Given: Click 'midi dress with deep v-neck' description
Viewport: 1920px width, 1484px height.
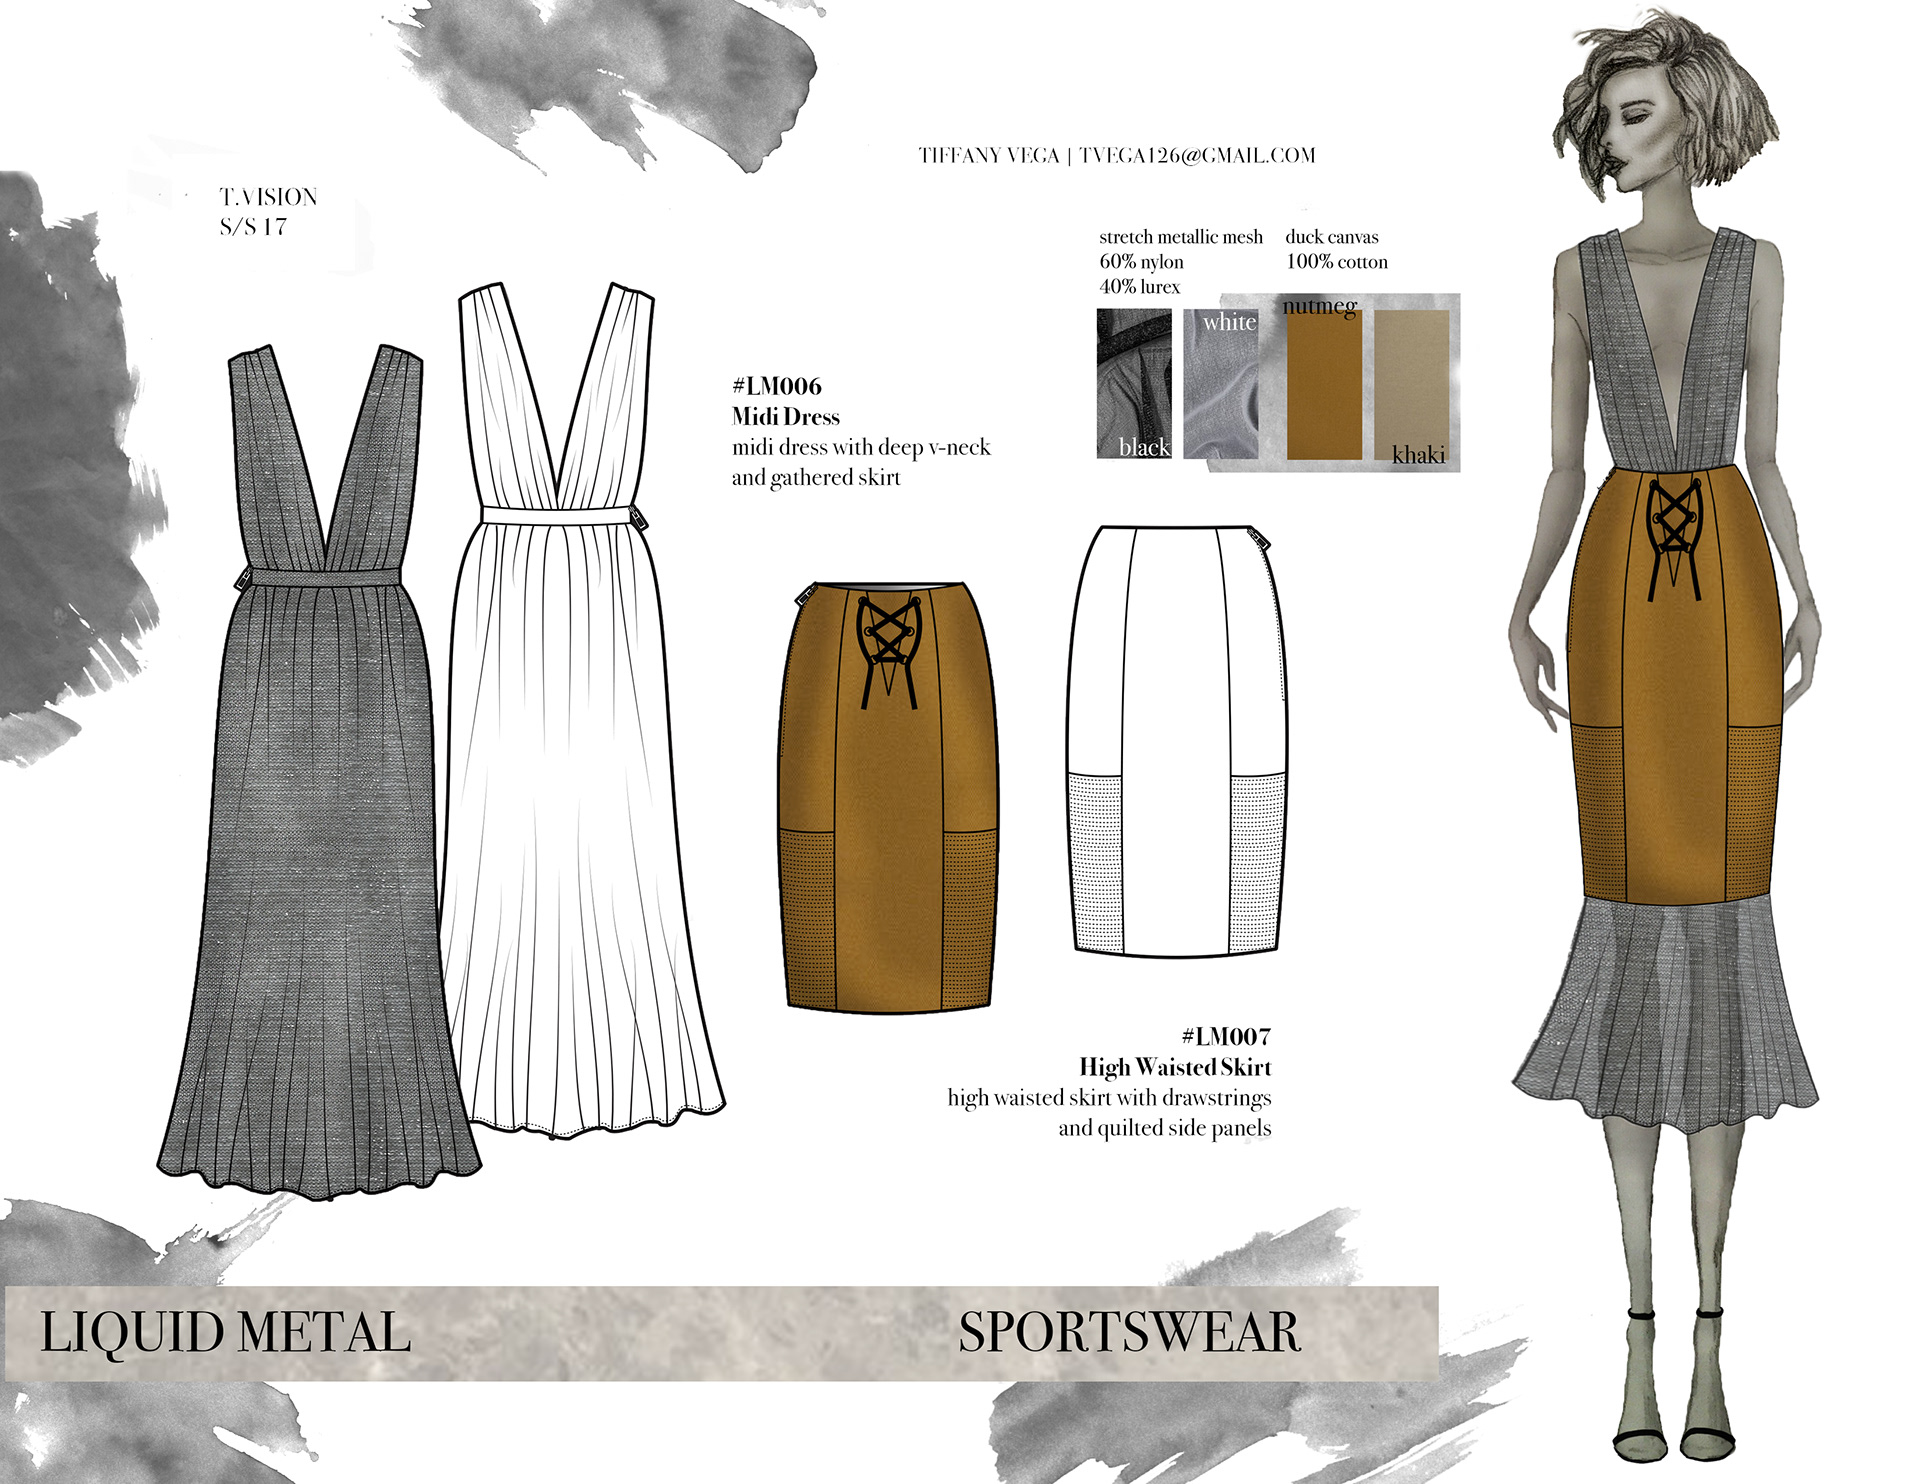Looking at the screenshot, I should click(861, 447).
